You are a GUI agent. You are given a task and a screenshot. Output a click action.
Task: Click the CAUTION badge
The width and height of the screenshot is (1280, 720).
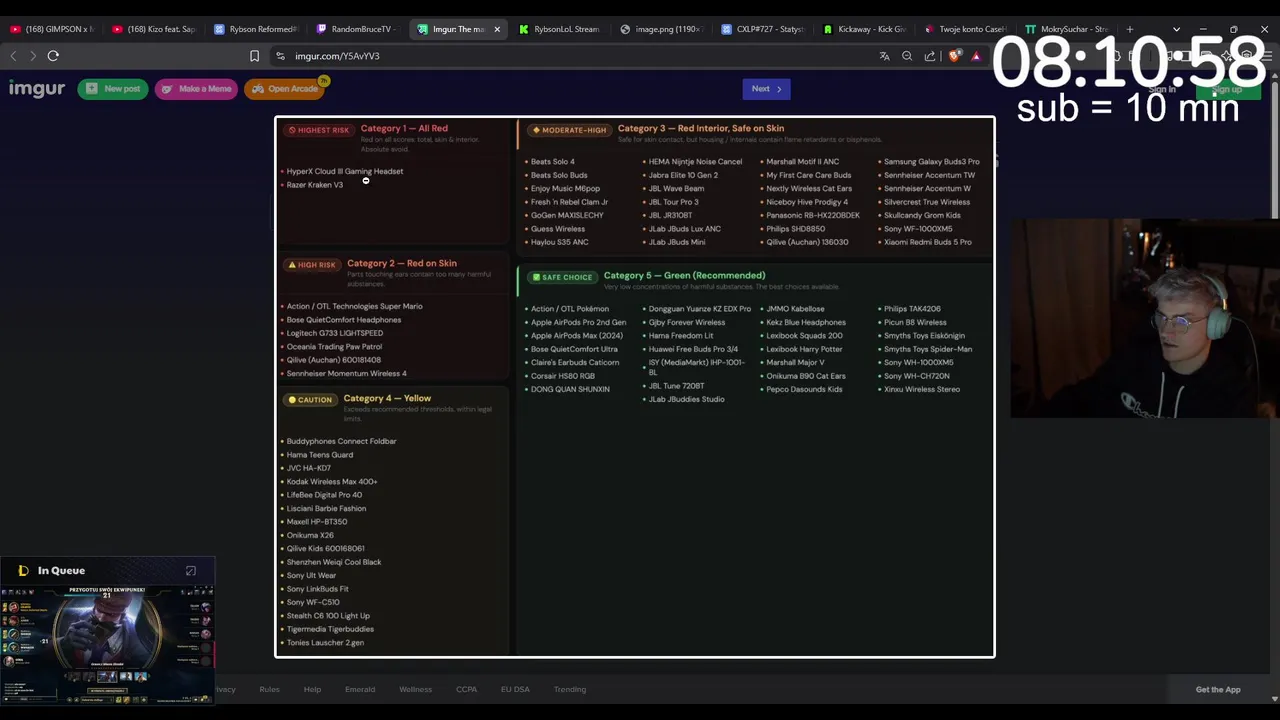pyautogui.click(x=310, y=400)
